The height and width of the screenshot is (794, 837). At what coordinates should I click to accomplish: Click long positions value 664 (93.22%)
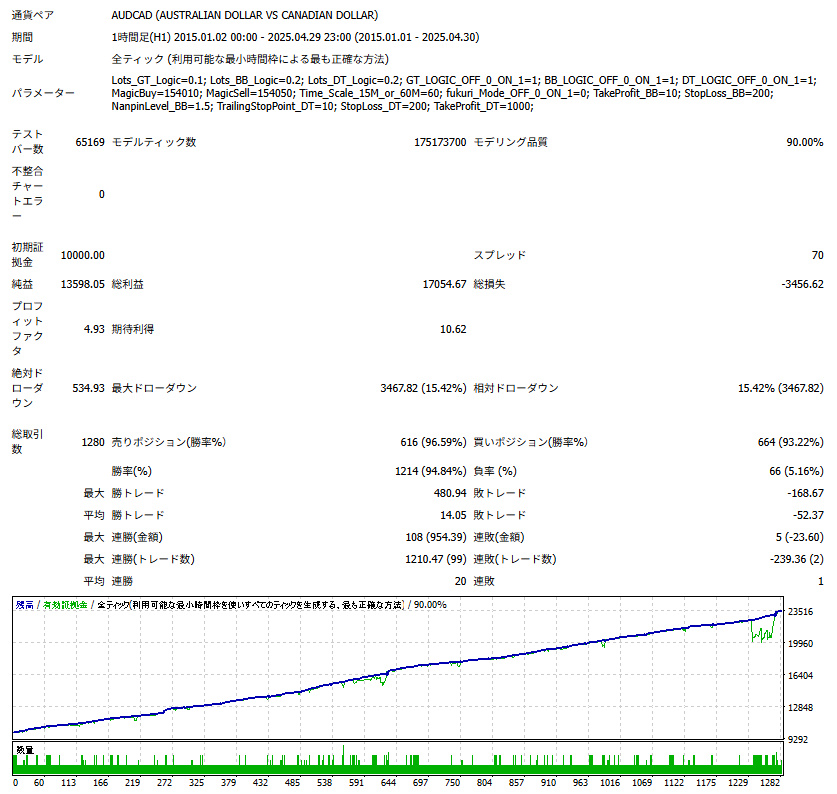click(x=791, y=442)
